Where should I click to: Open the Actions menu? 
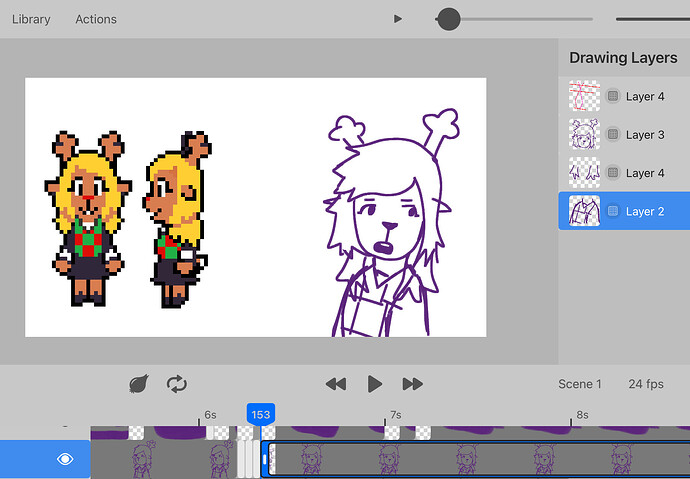tap(96, 19)
